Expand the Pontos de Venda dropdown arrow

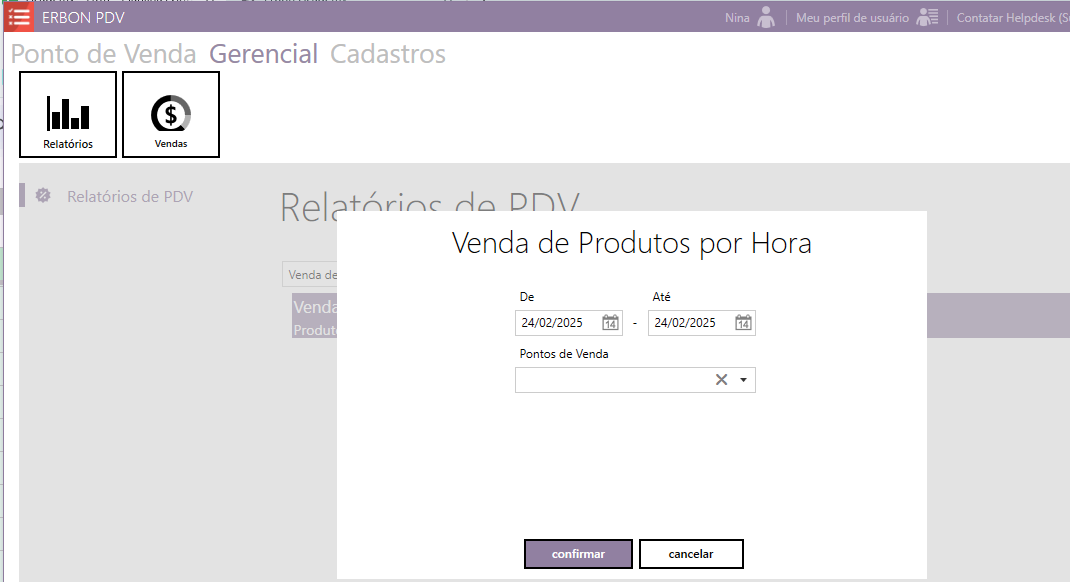[743, 380]
